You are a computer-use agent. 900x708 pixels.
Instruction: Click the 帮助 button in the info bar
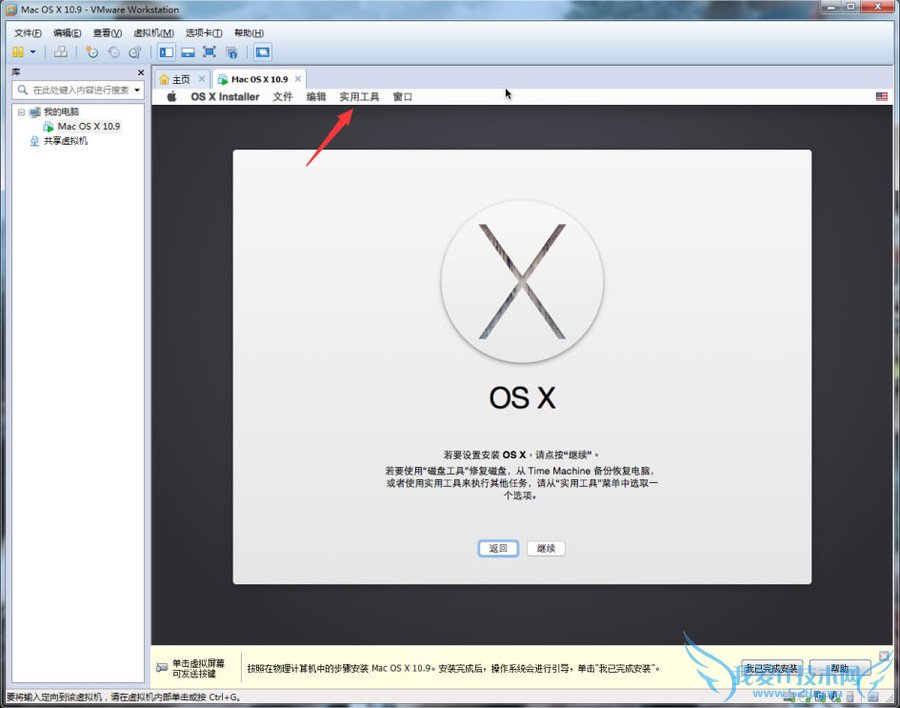click(840, 668)
